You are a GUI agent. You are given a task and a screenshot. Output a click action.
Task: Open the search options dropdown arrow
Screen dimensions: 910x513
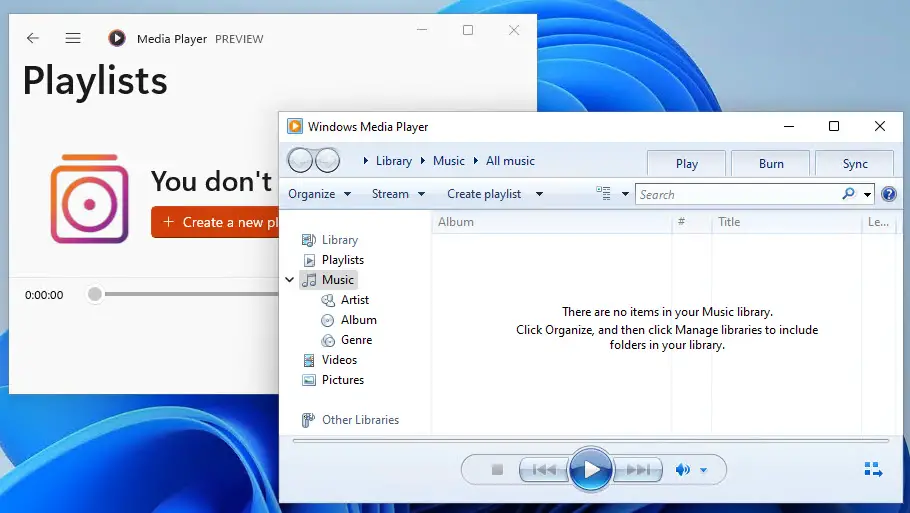pos(867,194)
